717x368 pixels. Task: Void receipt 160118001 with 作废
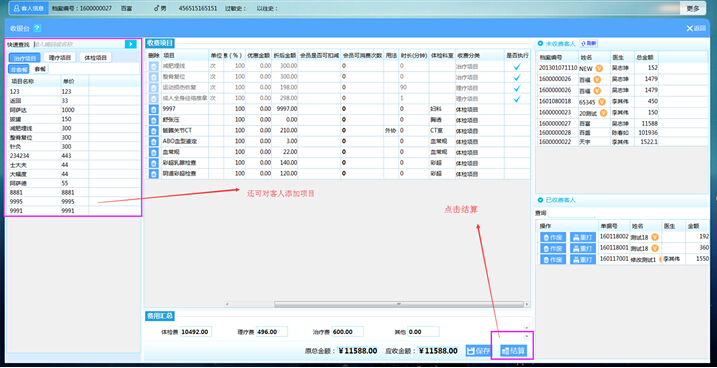click(552, 248)
